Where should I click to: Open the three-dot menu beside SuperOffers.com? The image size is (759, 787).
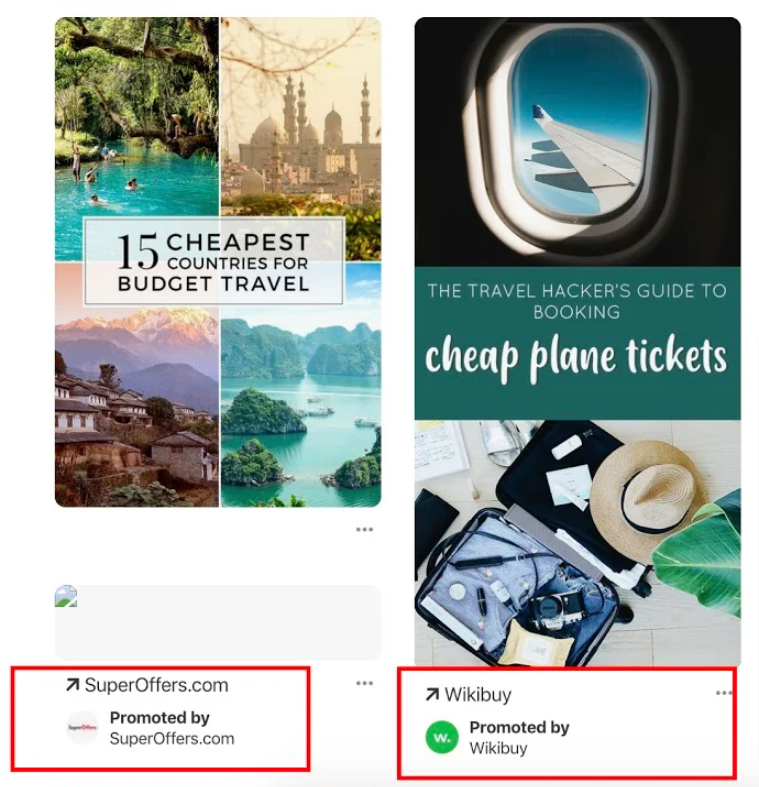pos(364,683)
